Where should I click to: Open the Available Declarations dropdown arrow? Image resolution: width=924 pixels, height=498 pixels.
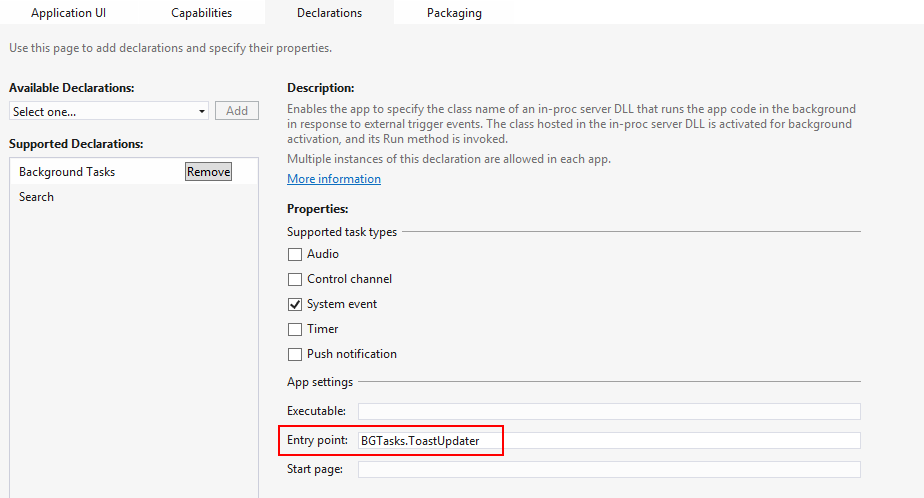coord(202,111)
